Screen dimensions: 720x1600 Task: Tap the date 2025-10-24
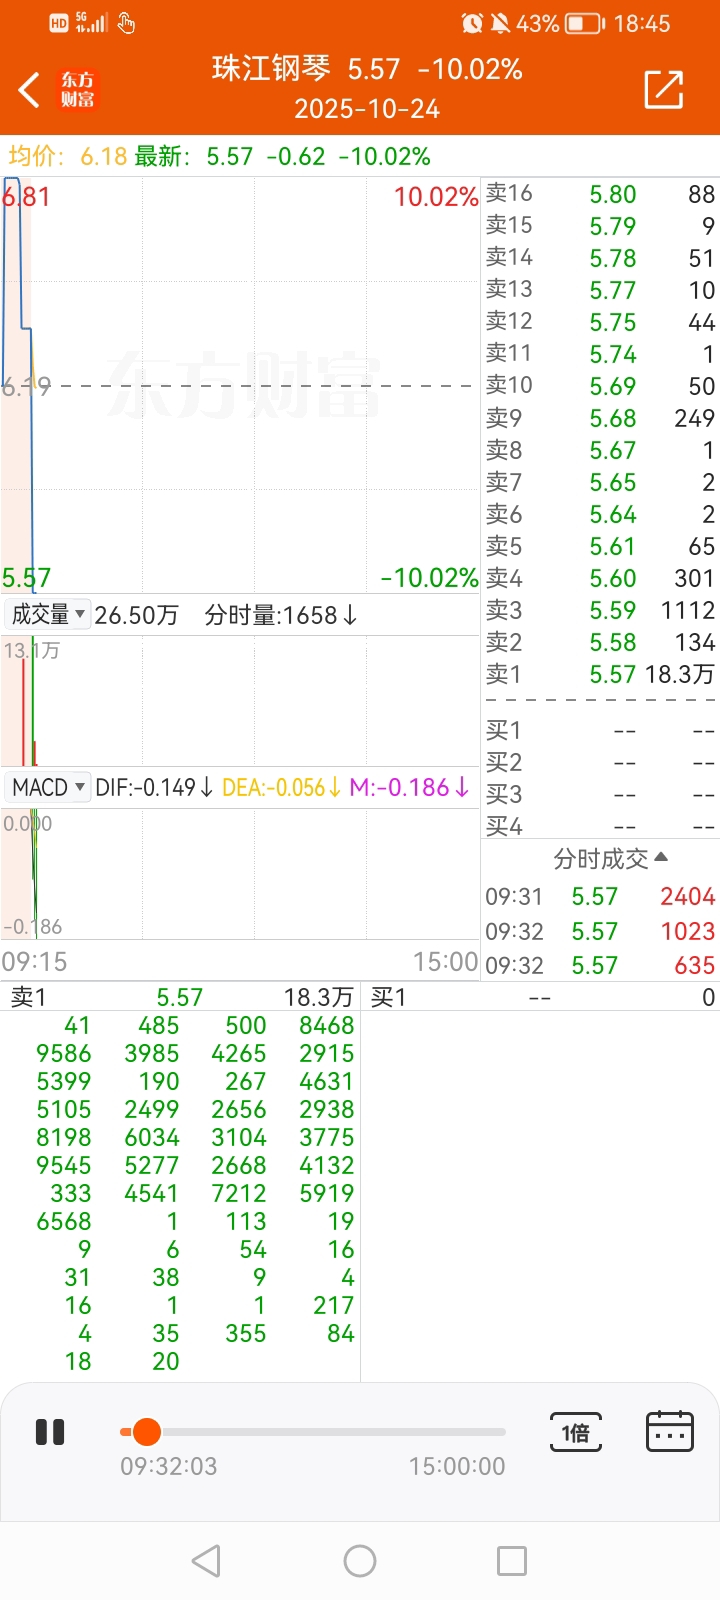(367, 108)
